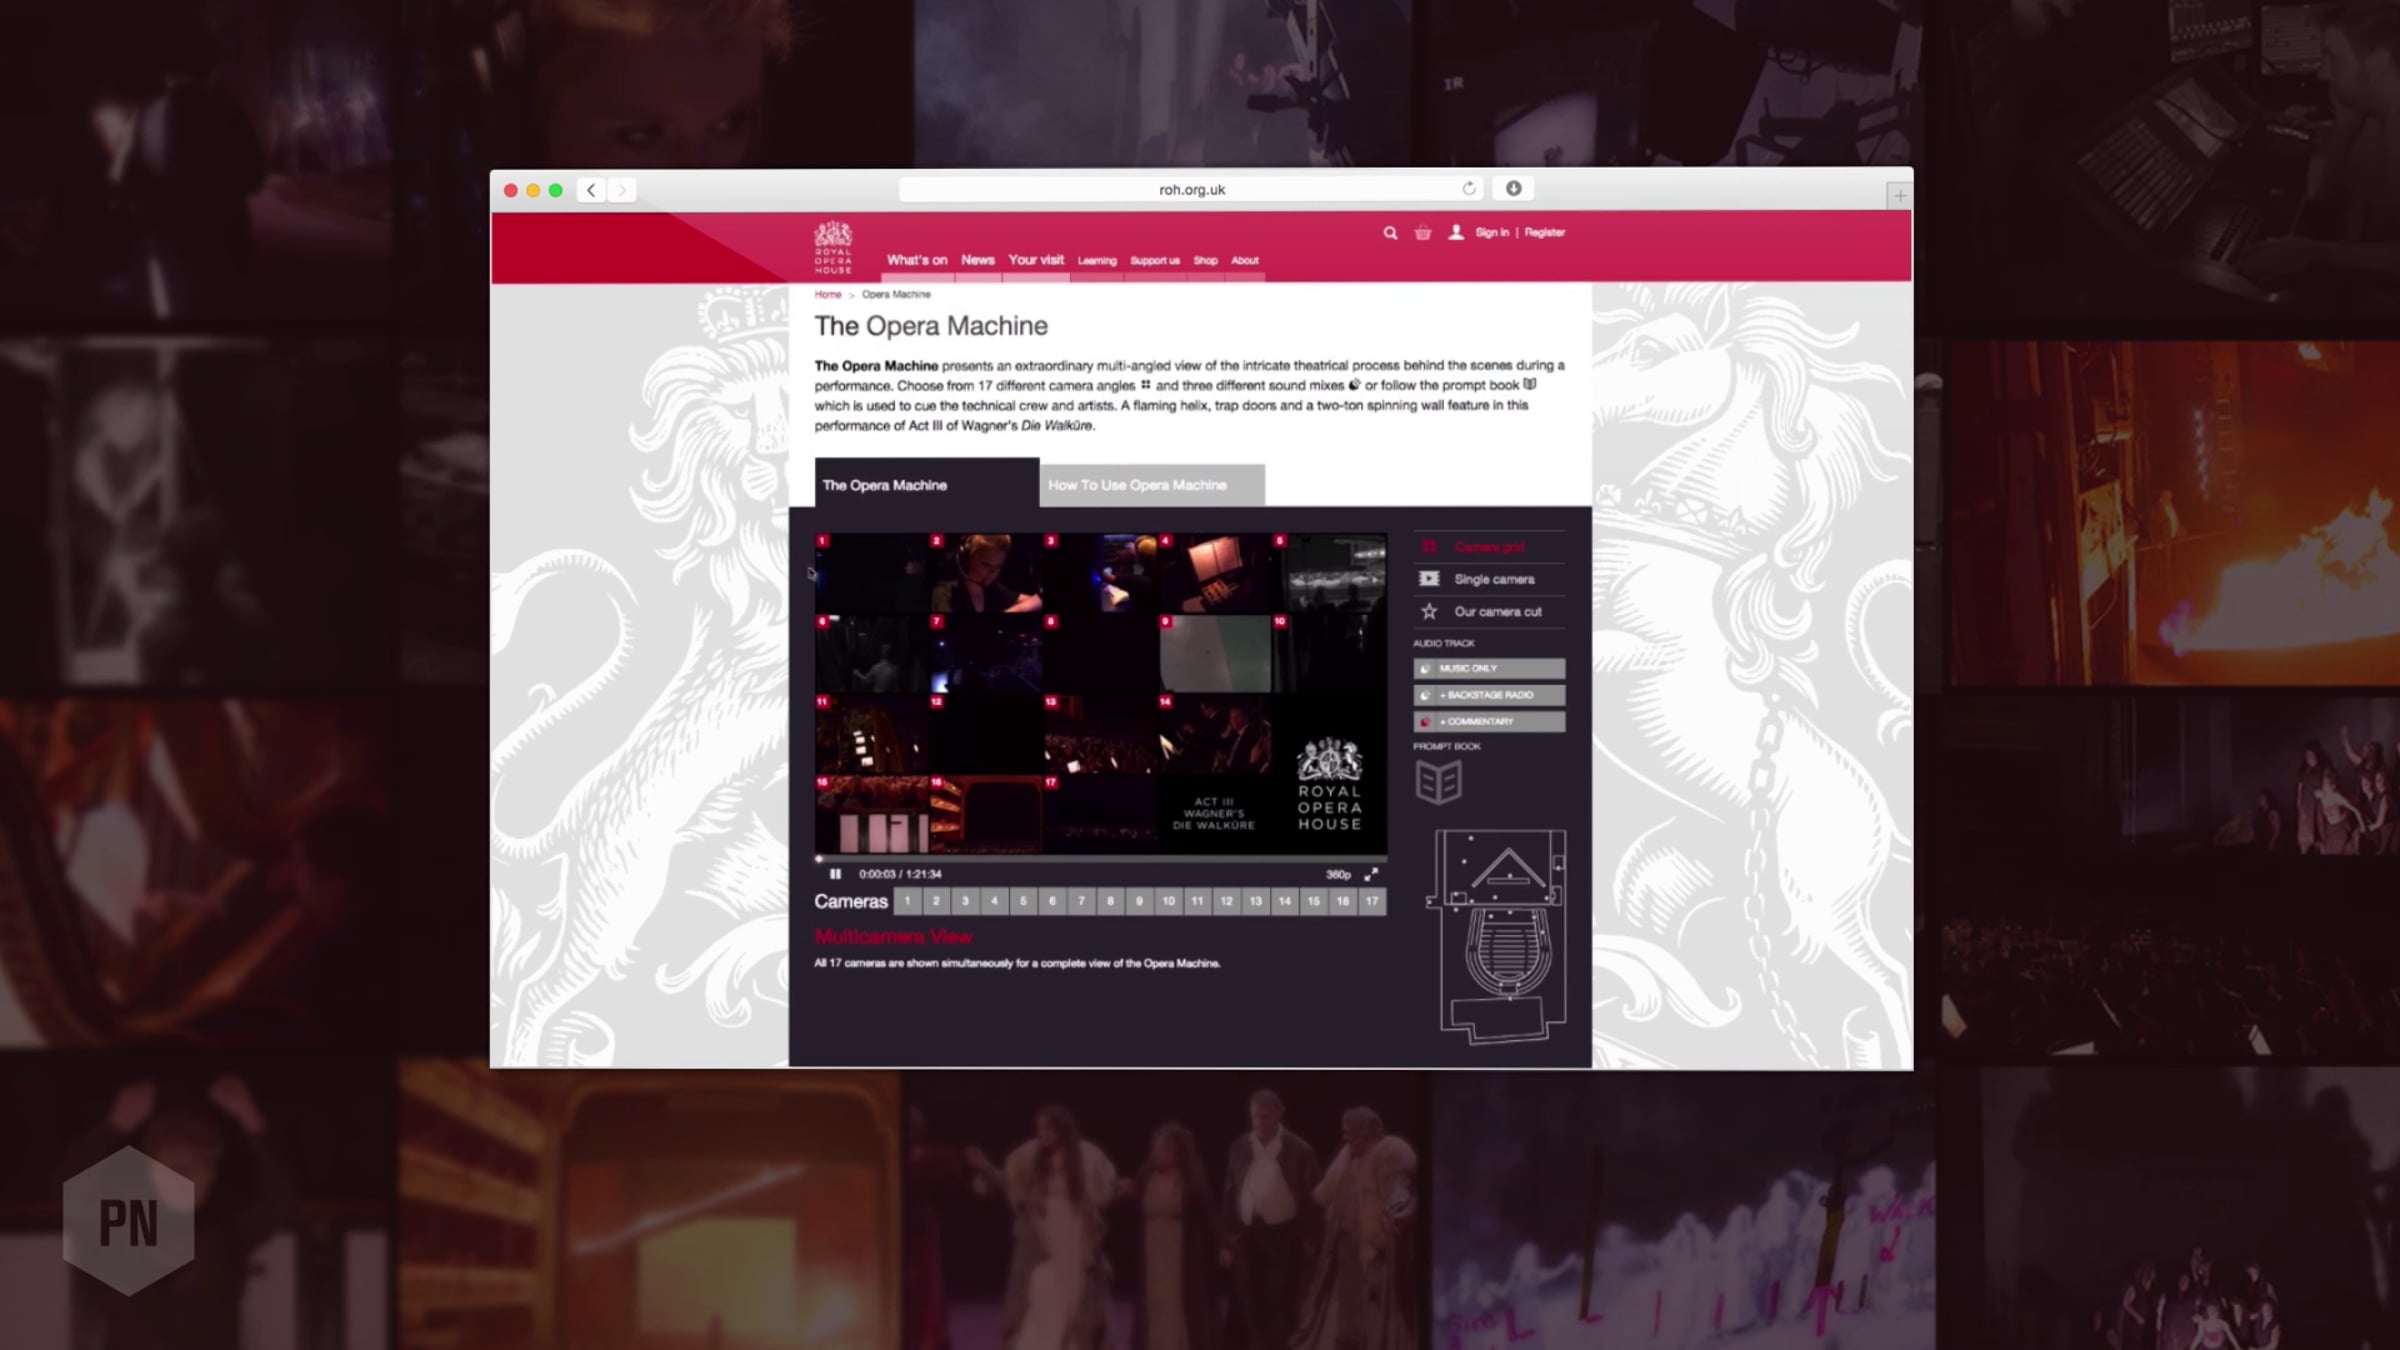Screen dimensions: 2400x1350
Task: Go back with the browser back arrow
Action: 591,190
